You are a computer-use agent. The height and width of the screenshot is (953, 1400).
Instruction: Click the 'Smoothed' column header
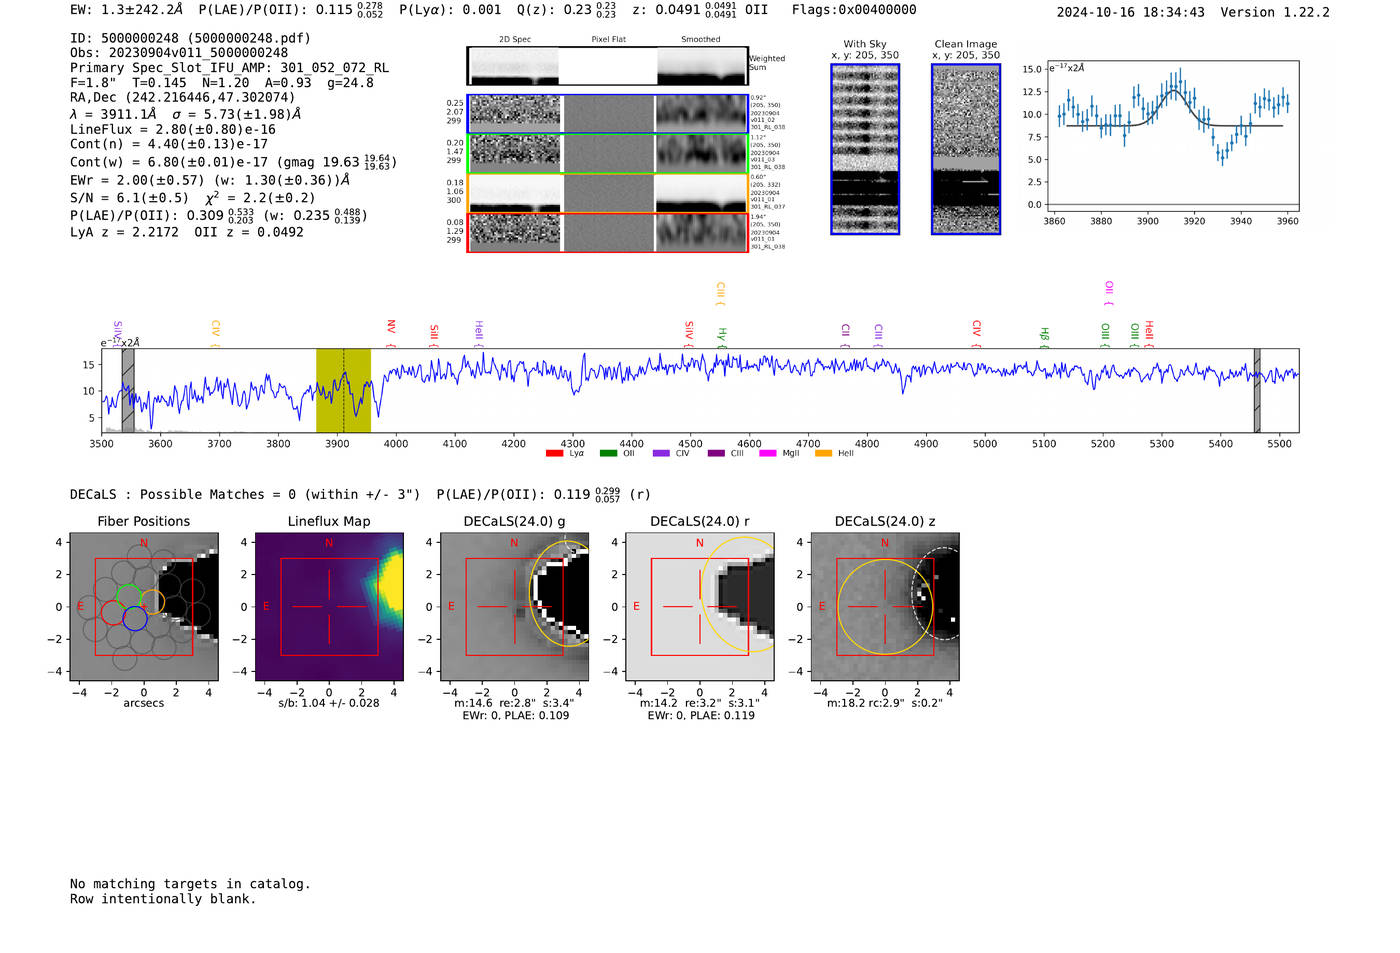click(x=701, y=40)
